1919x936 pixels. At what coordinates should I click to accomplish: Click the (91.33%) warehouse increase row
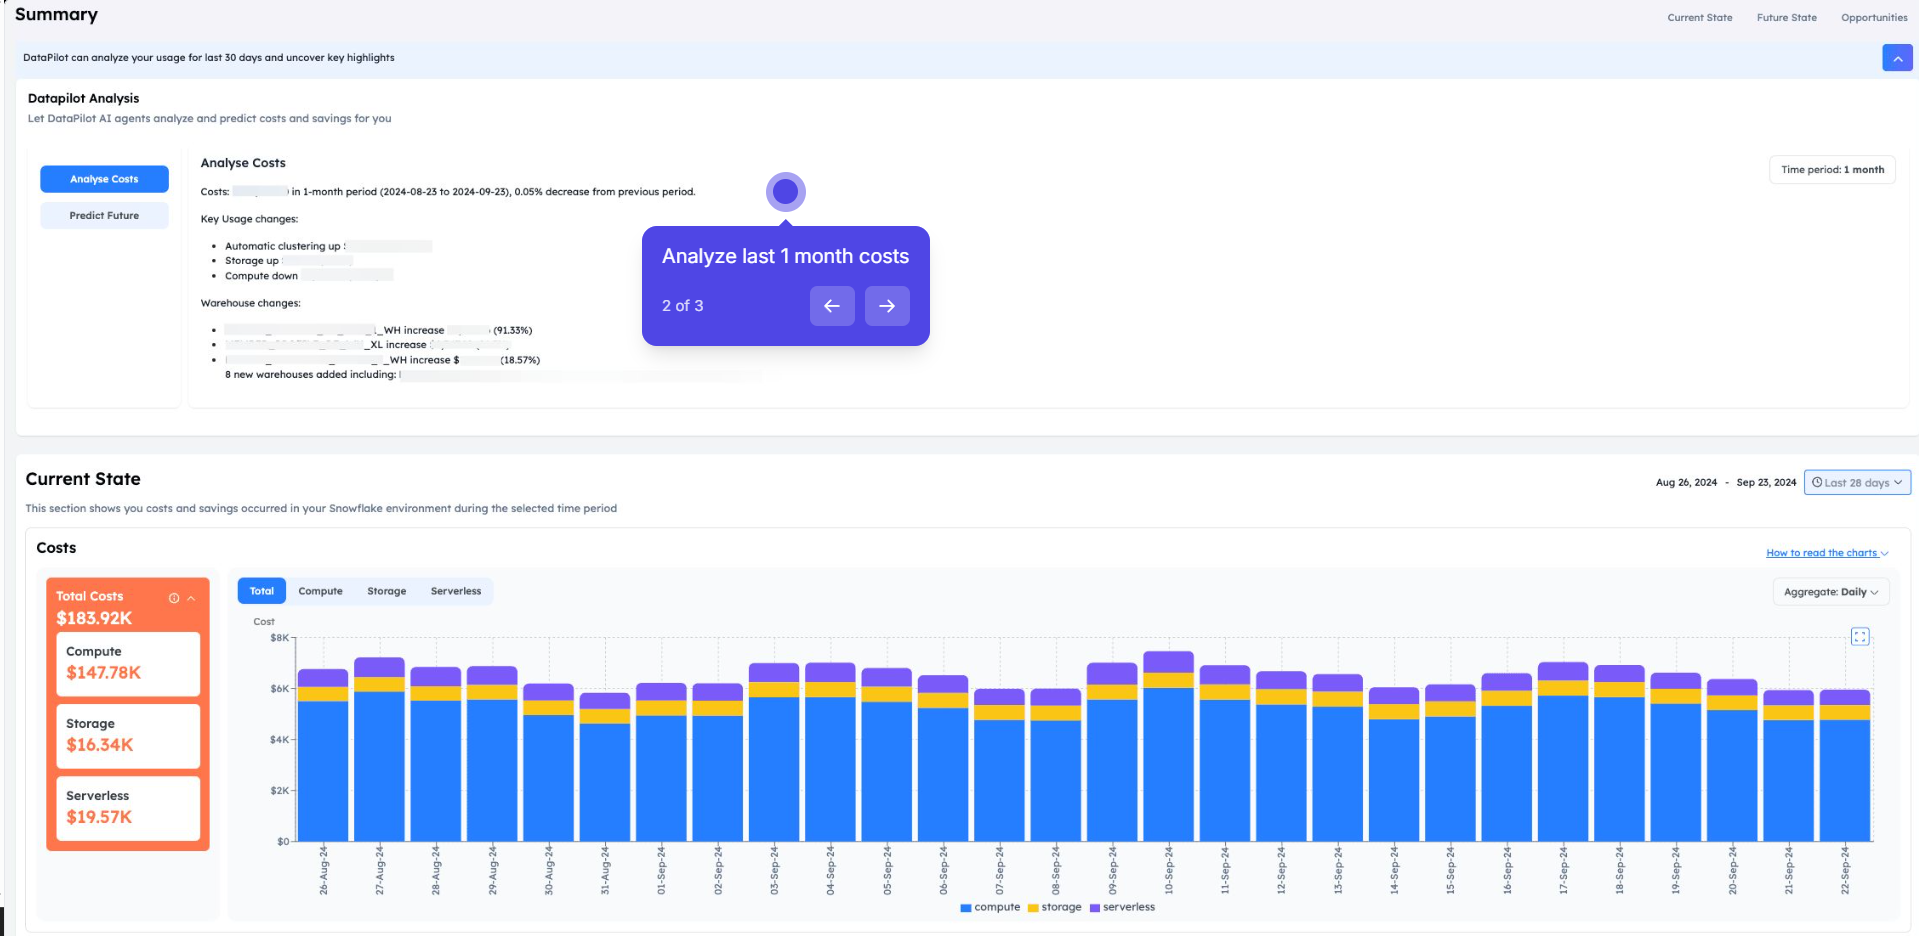[x=378, y=330]
